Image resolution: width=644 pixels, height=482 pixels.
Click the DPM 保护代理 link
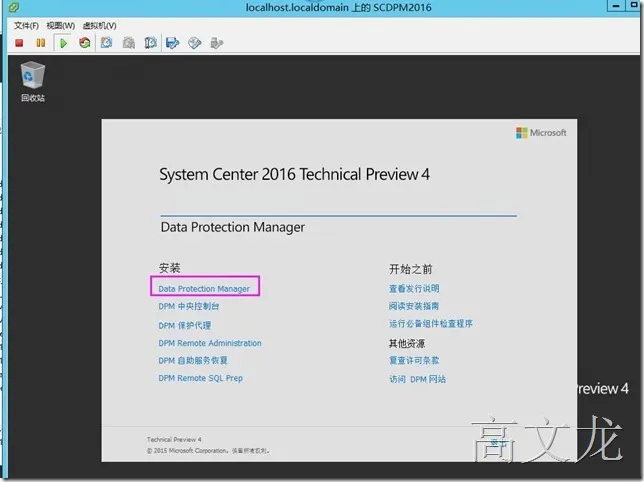click(185, 326)
